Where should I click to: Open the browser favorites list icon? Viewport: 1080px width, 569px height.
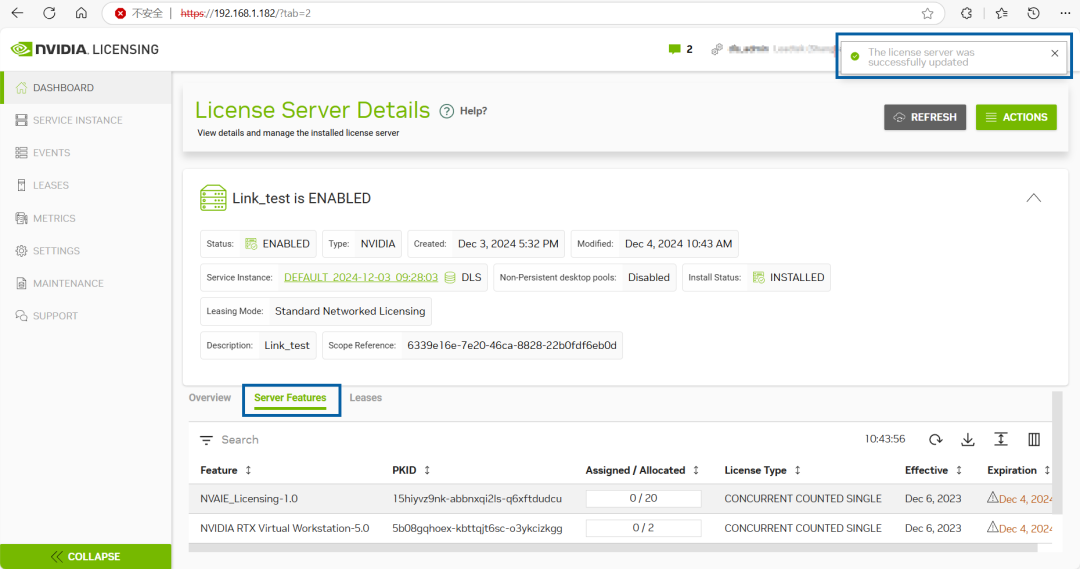[x=1001, y=13]
